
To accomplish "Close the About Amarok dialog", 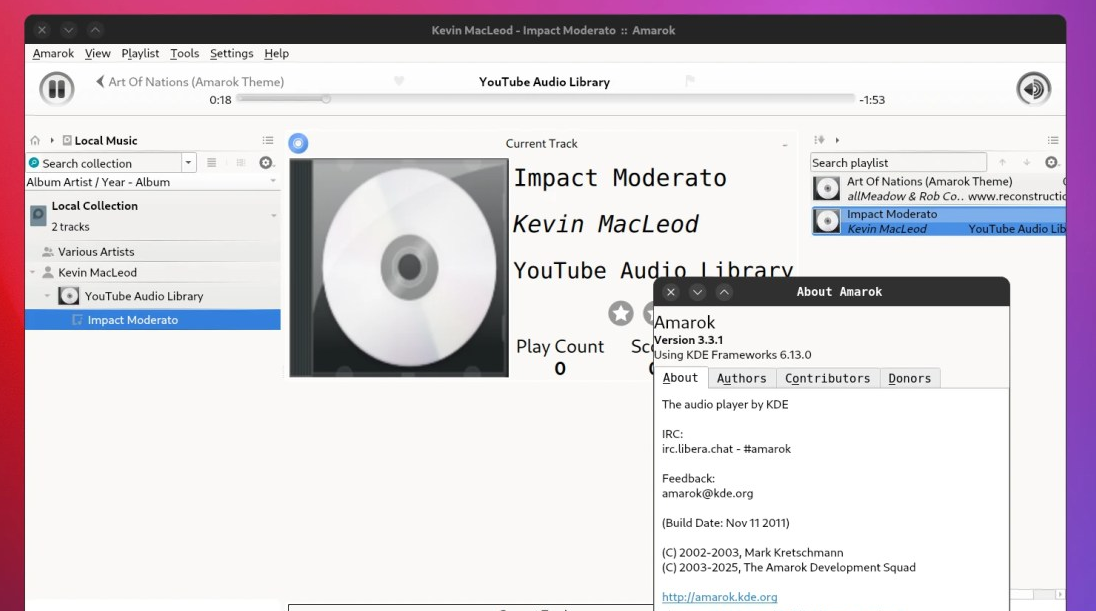I will click(x=670, y=292).
